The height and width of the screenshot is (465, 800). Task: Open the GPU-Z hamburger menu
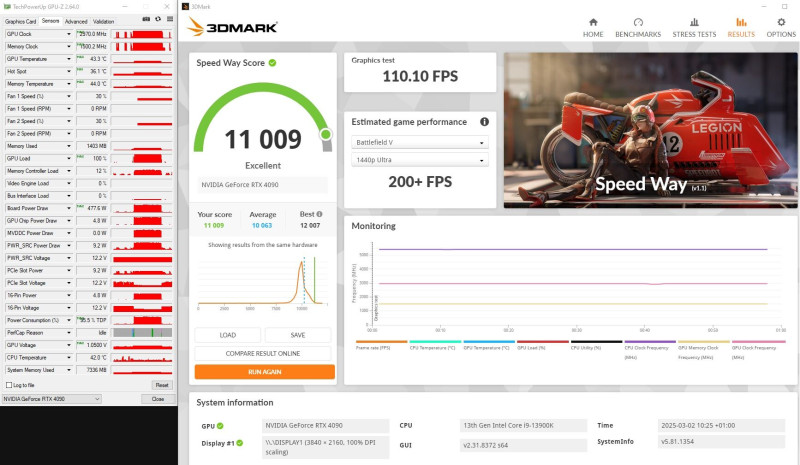click(170, 19)
